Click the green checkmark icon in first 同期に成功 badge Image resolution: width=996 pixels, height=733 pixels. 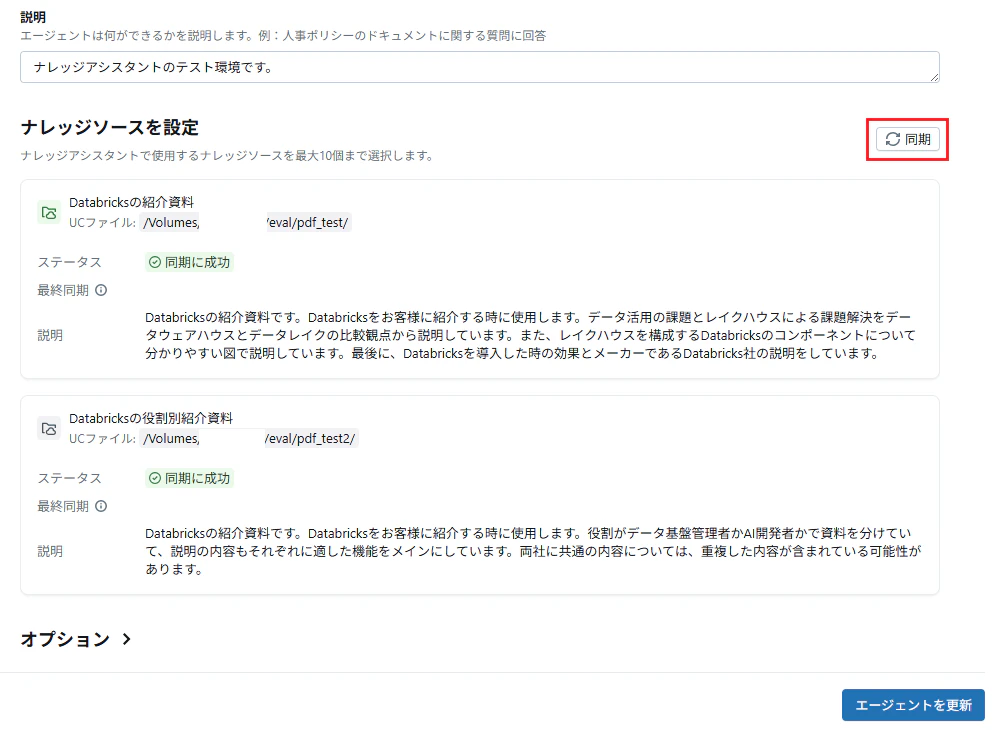click(153, 262)
